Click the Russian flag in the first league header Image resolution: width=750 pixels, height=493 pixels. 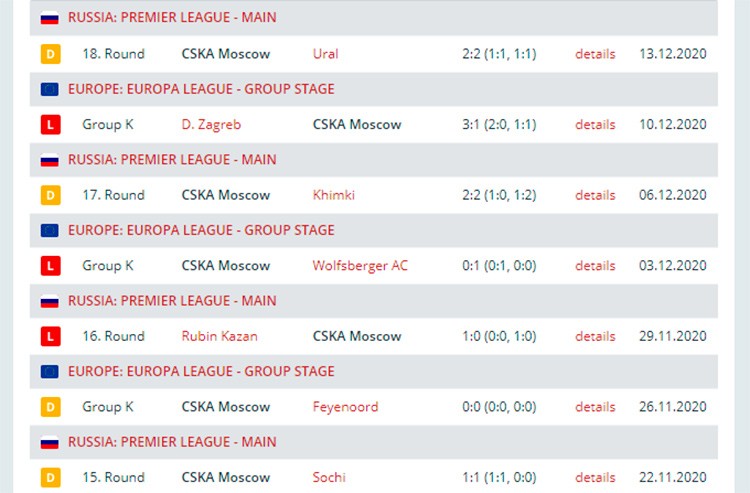(x=50, y=18)
